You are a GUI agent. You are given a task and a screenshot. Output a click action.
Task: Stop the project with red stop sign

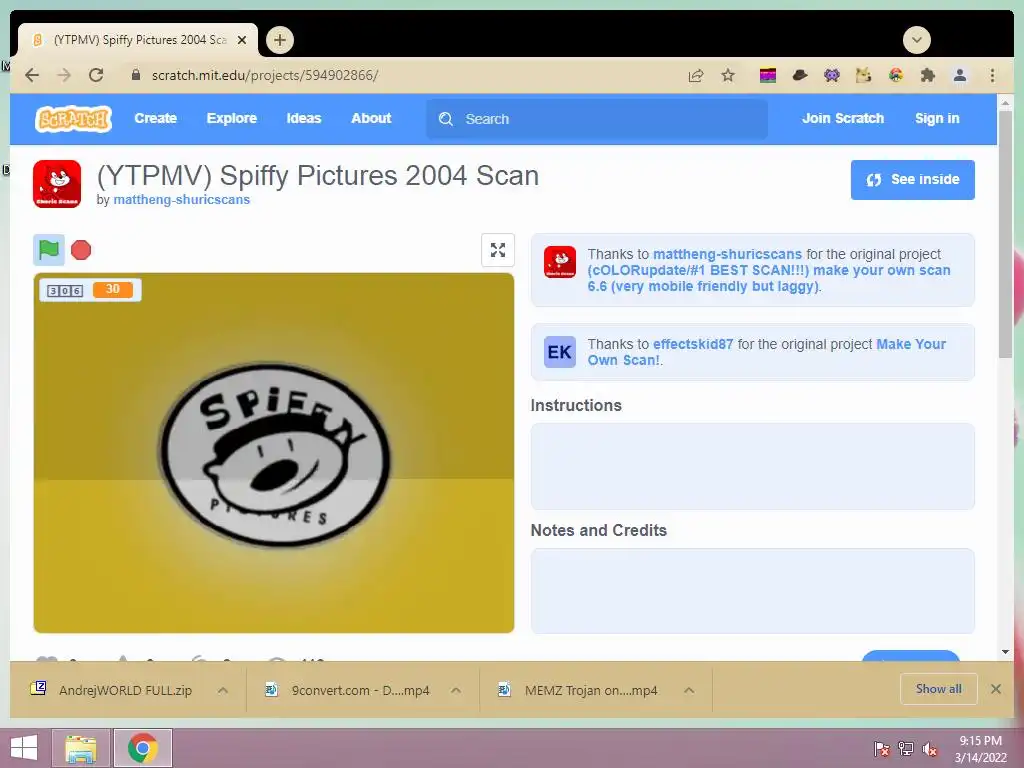[x=81, y=250]
